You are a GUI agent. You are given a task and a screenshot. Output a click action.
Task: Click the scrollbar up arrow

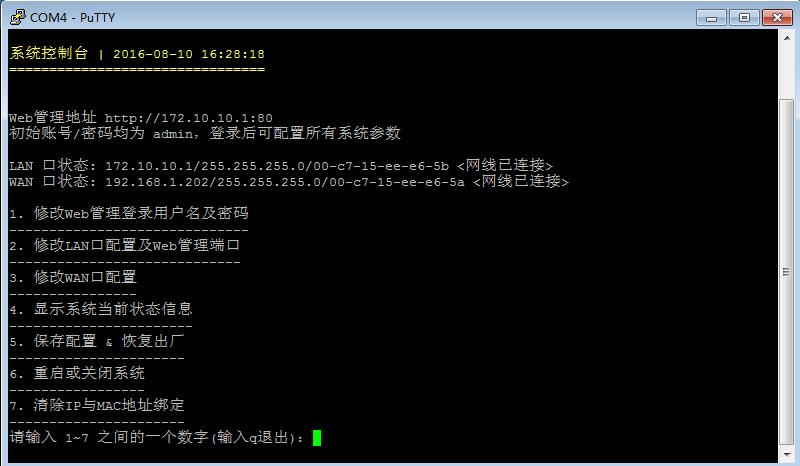pos(786,38)
